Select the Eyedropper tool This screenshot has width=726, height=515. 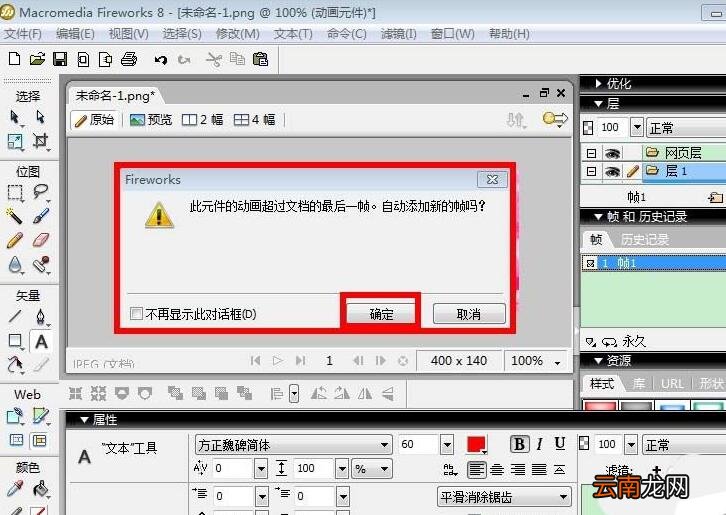coord(15,489)
